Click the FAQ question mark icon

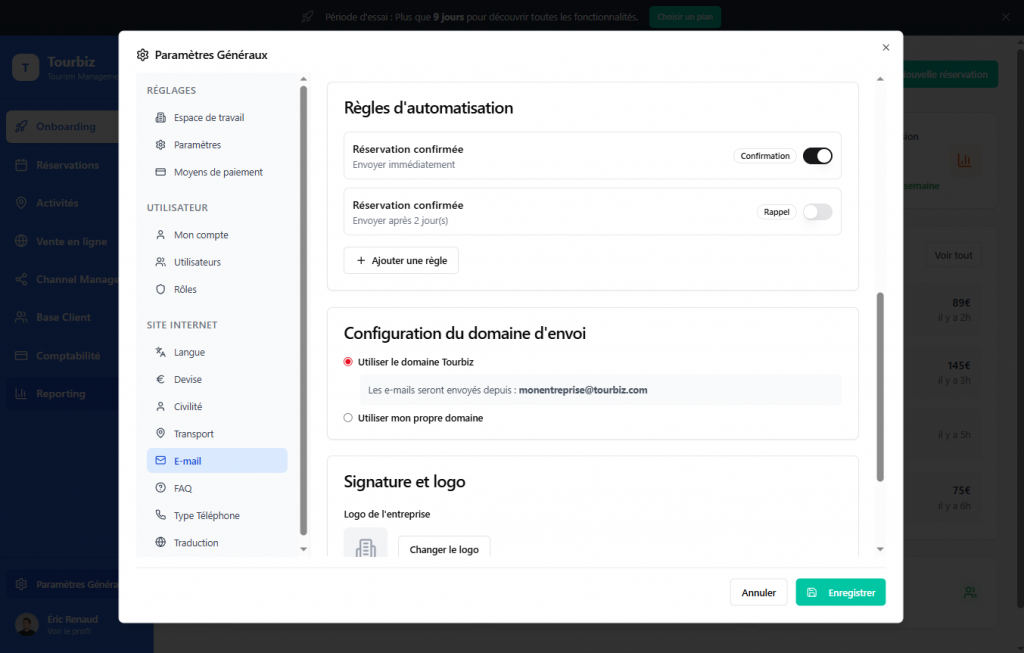click(161, 489)
